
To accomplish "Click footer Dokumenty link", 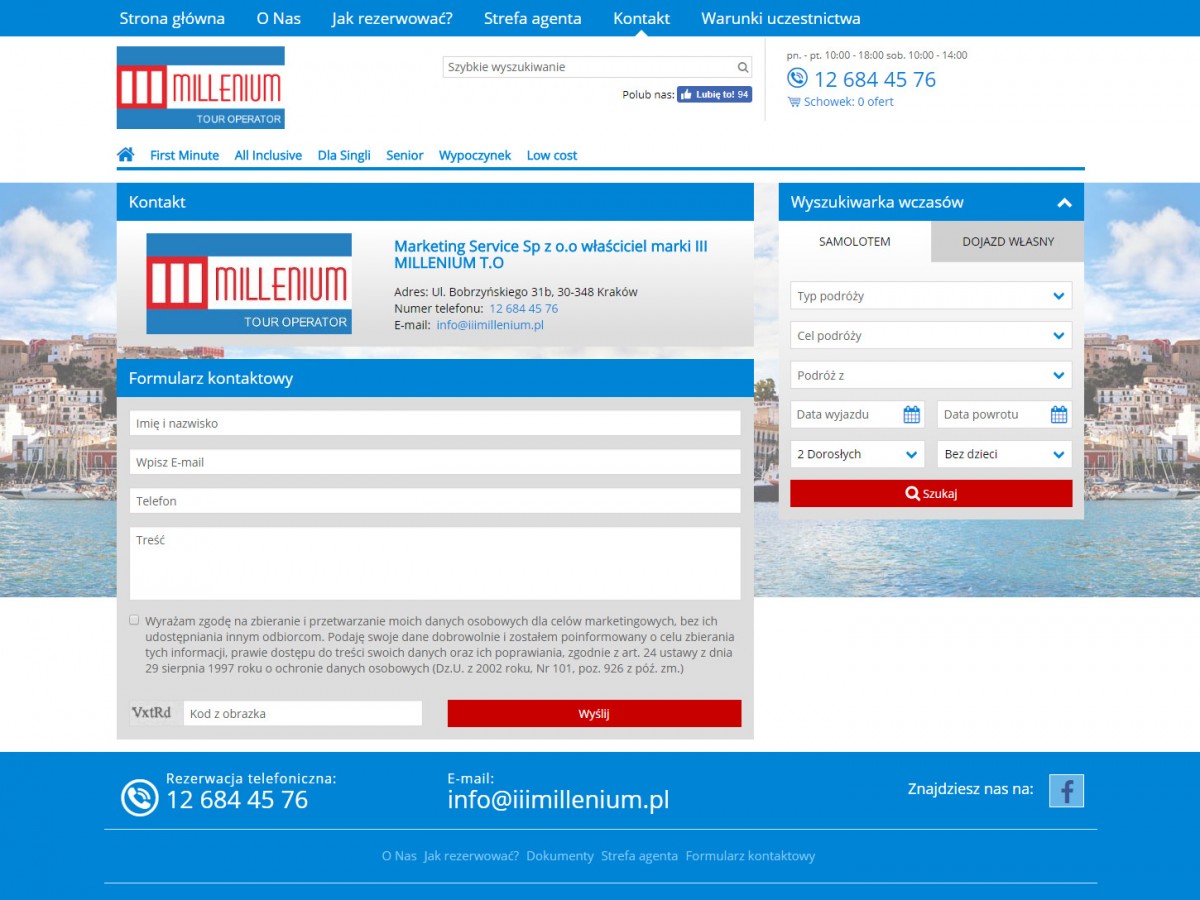I will click(560, 856).
